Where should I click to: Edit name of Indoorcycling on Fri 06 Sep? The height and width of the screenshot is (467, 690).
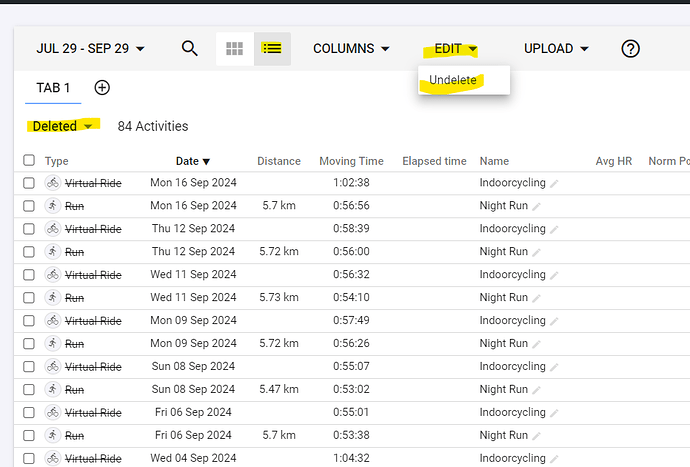(x=554, y=413)
